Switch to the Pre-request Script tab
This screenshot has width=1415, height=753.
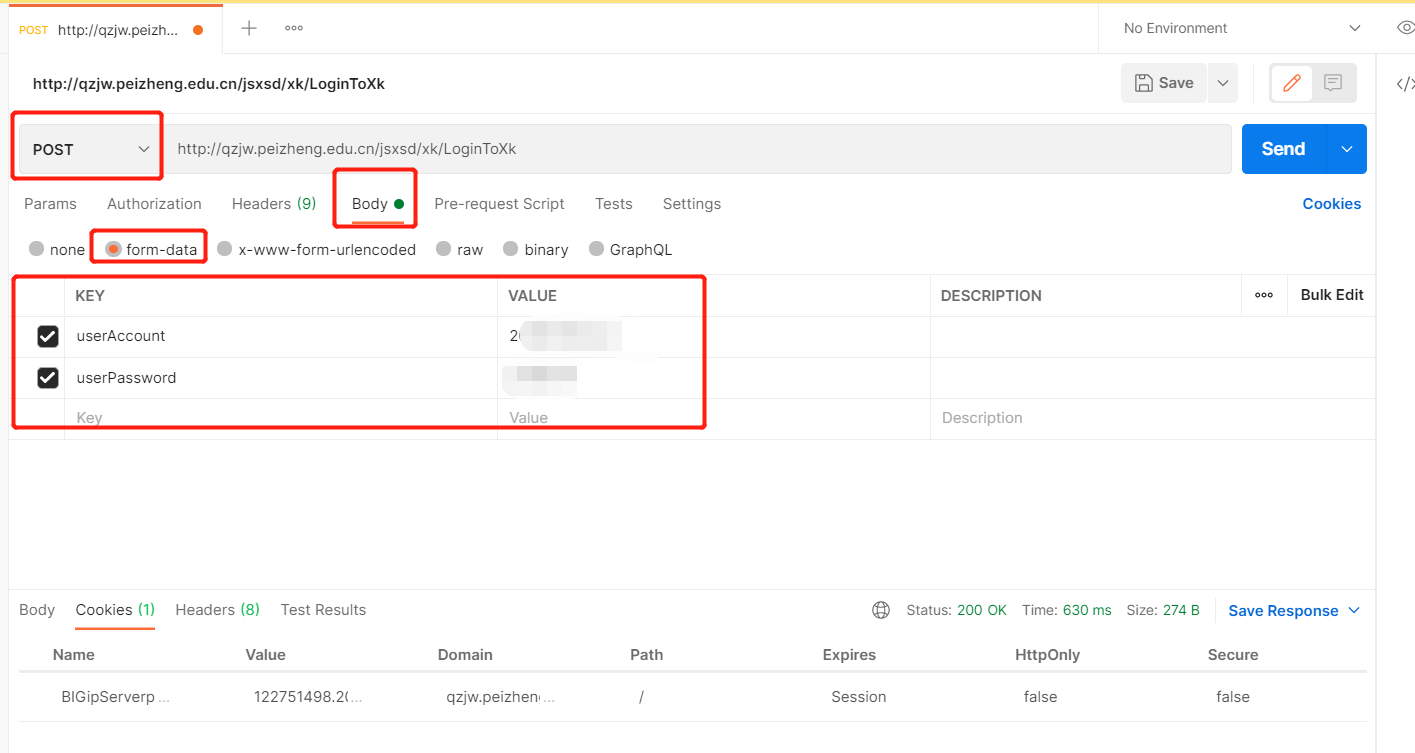499,203
